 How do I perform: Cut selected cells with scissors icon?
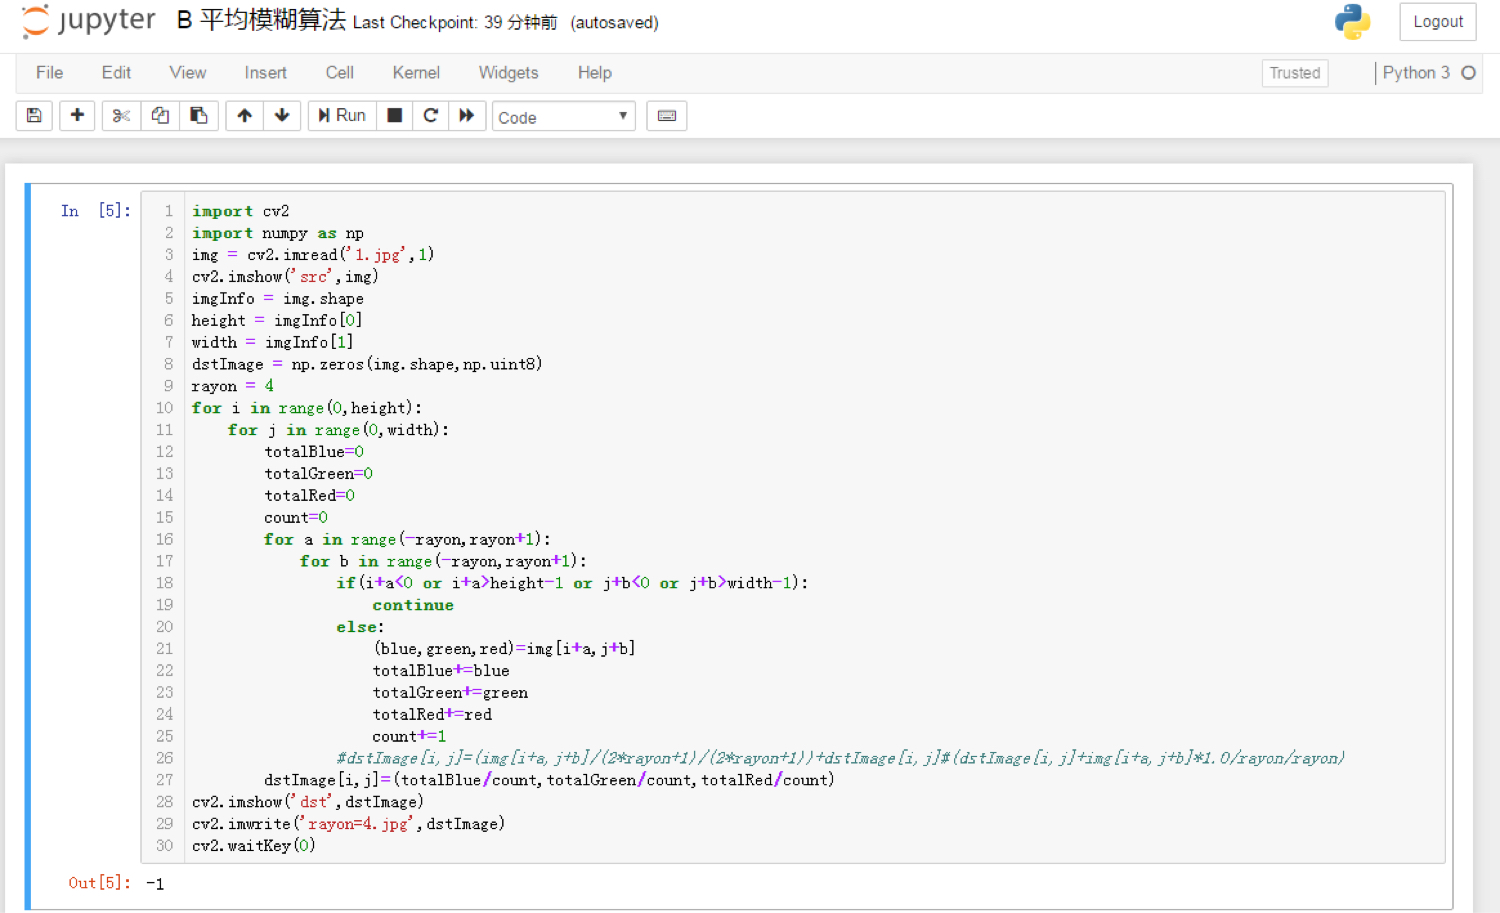(x=121, y=116)
